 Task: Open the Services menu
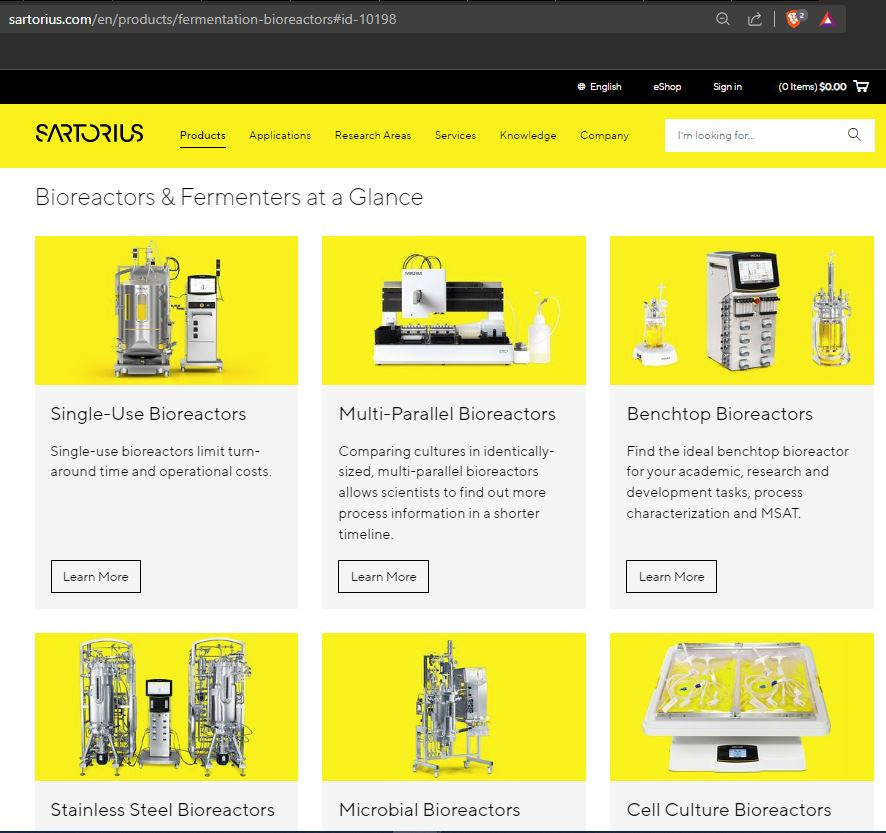[x=455, y=136]
